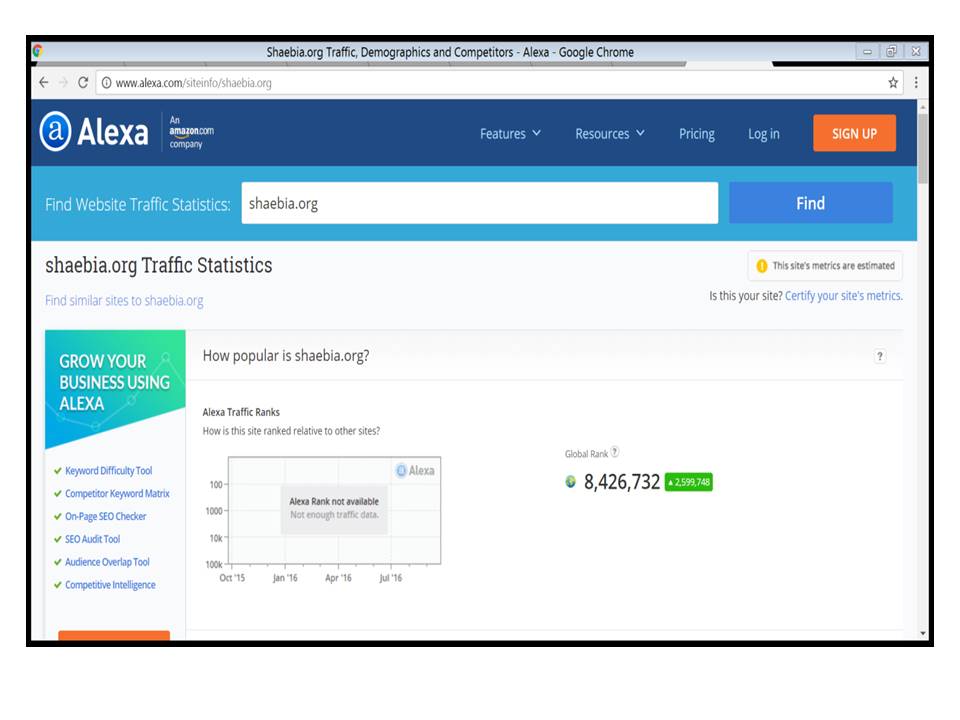View site info icon in address bar

[x=106, y=83]
